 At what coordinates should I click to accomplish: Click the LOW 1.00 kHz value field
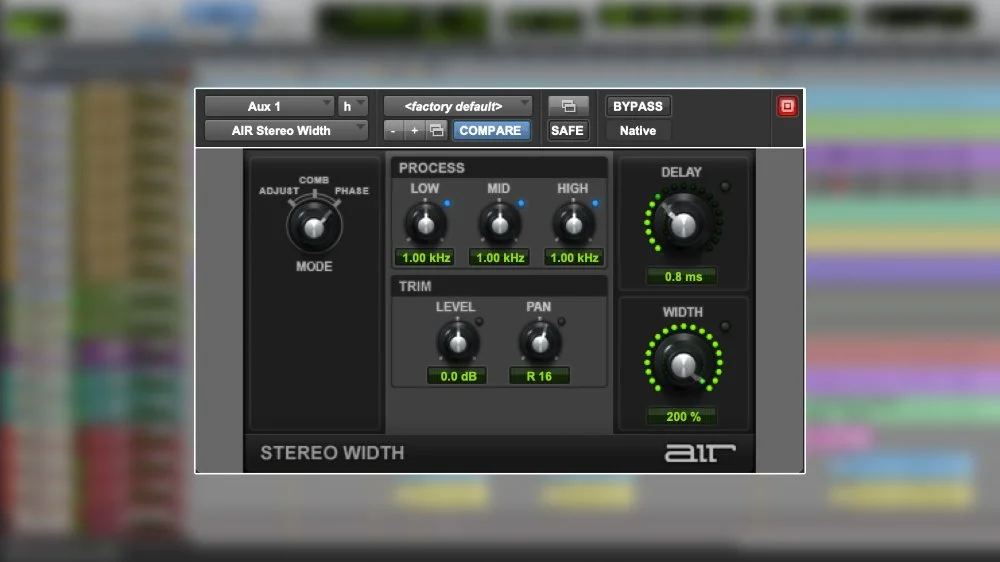point(425,258)
